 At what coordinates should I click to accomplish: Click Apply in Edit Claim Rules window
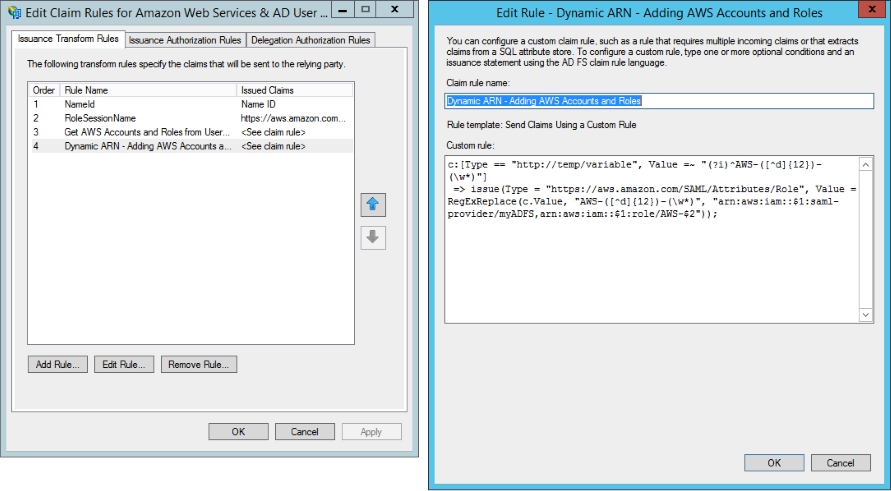[x=372, y=432]
